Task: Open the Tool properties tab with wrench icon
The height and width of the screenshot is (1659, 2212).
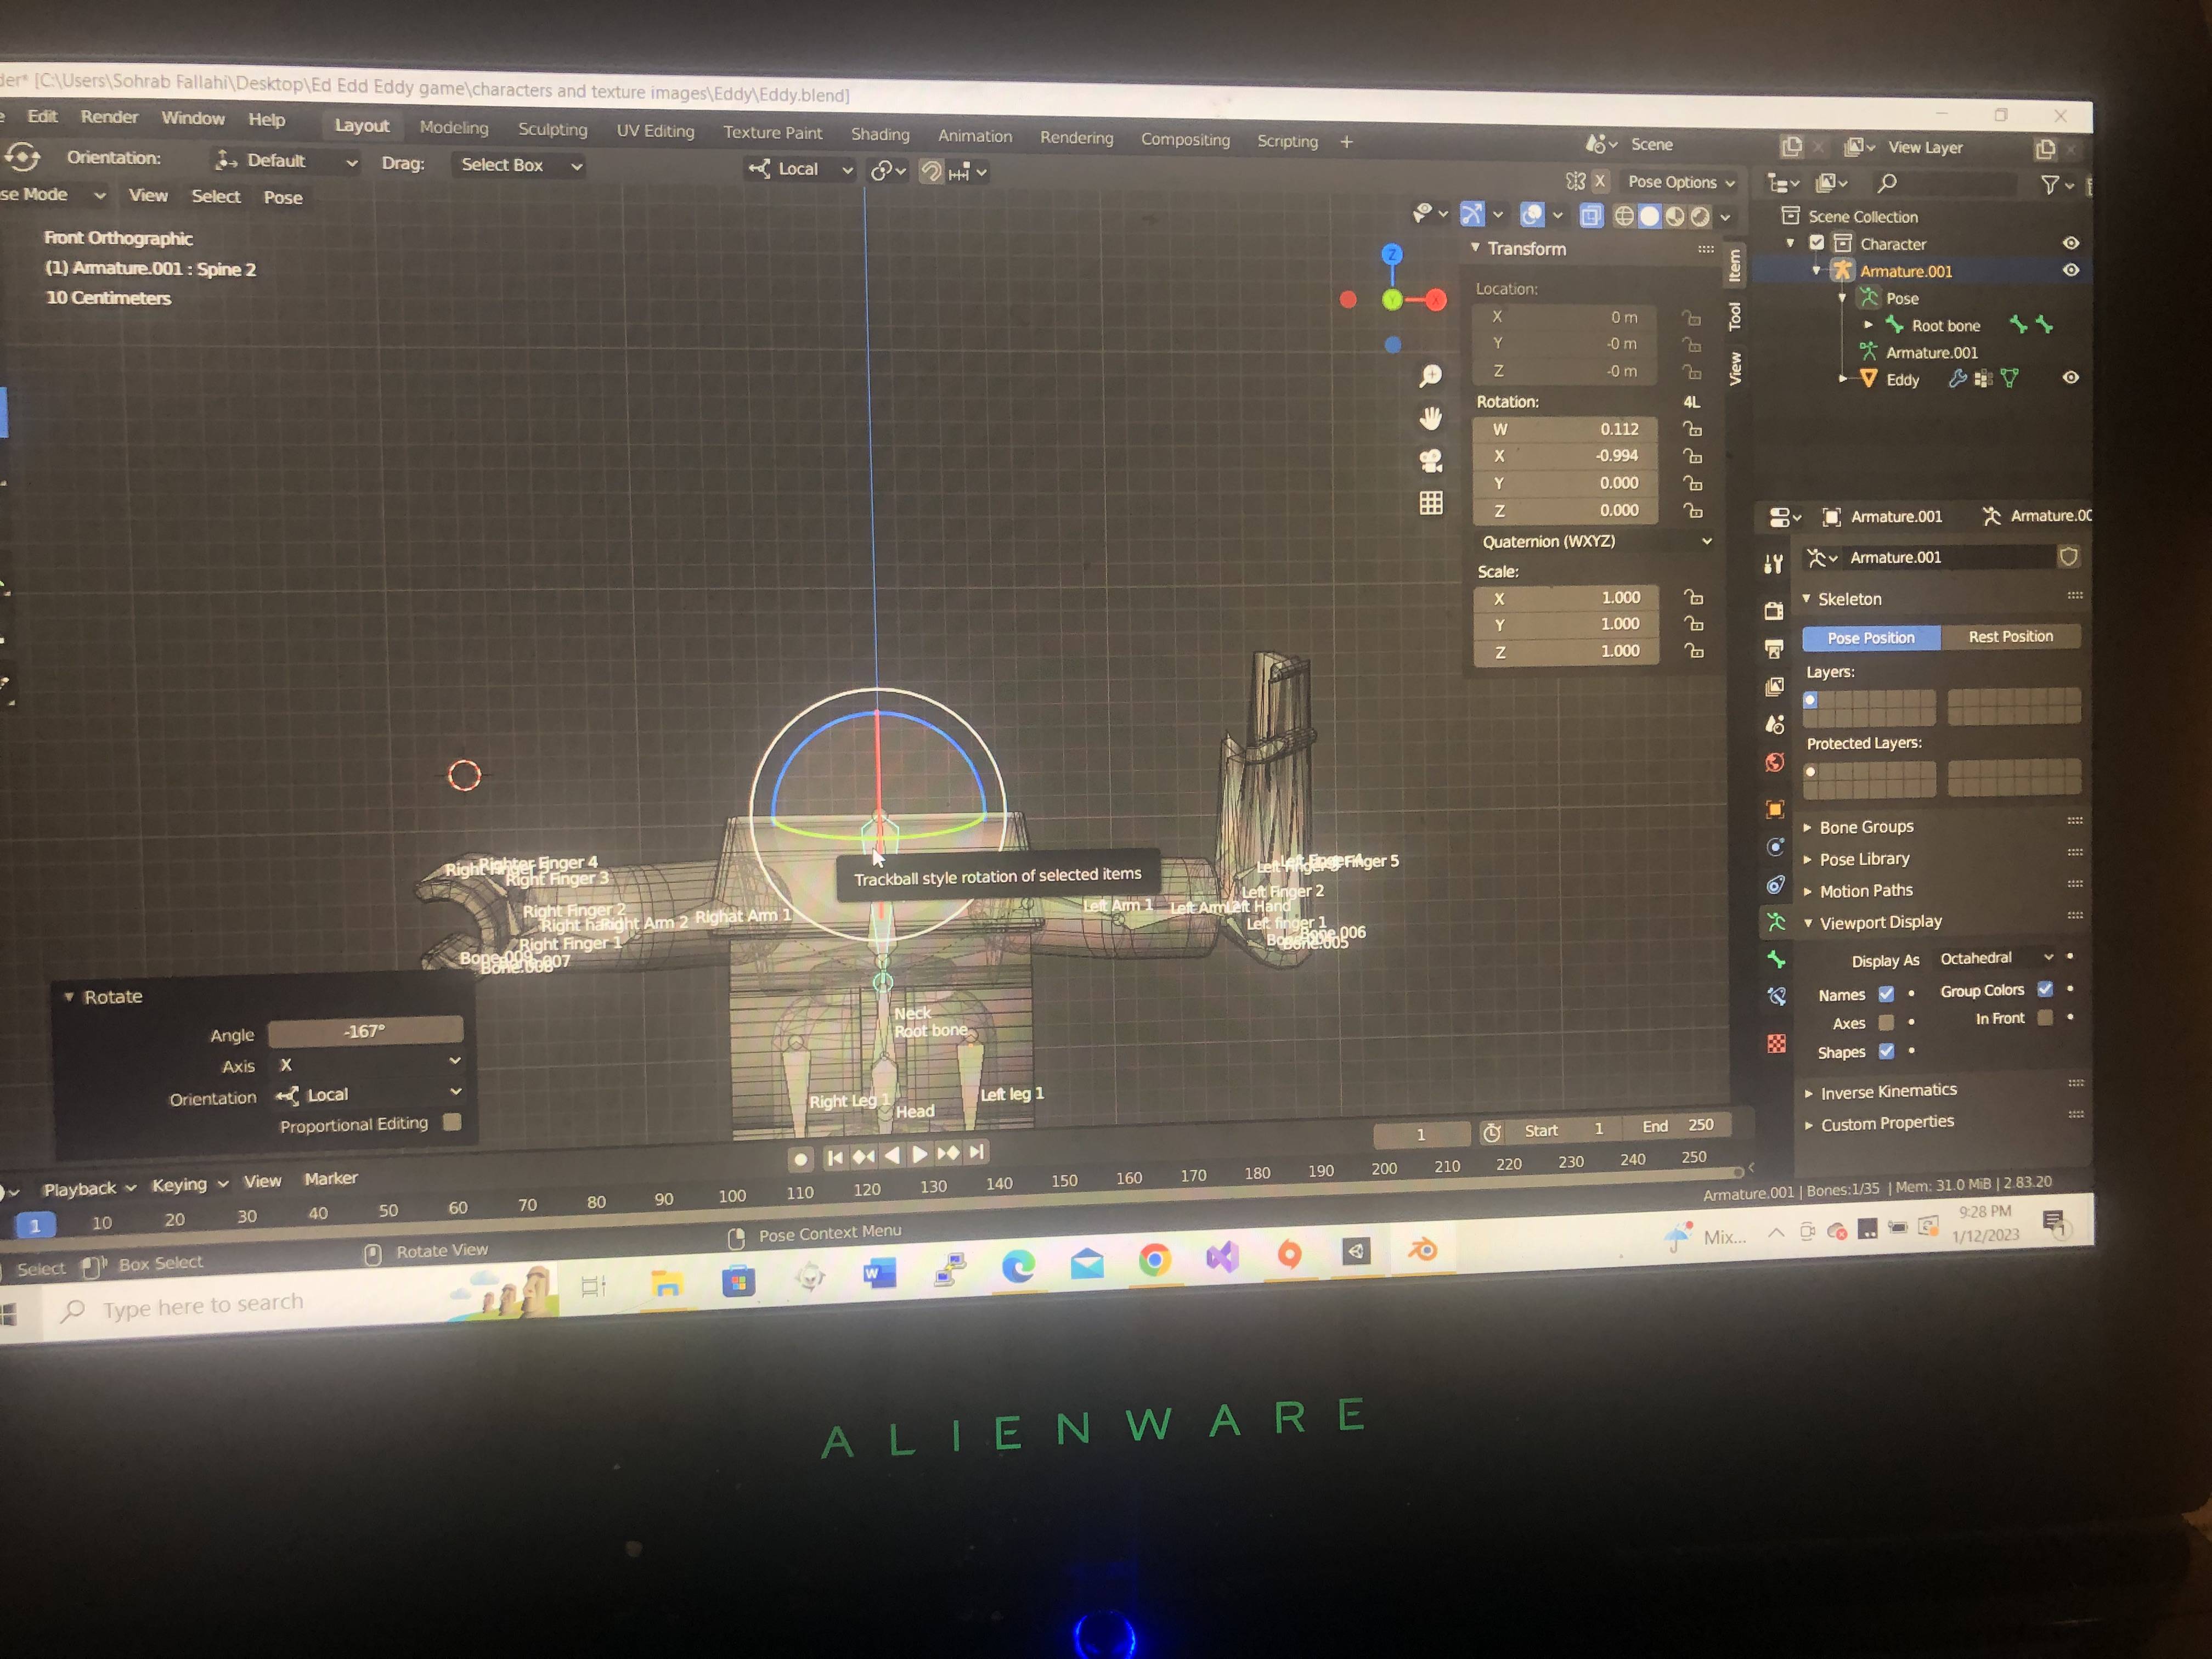Action: (x=1774, y=565)
